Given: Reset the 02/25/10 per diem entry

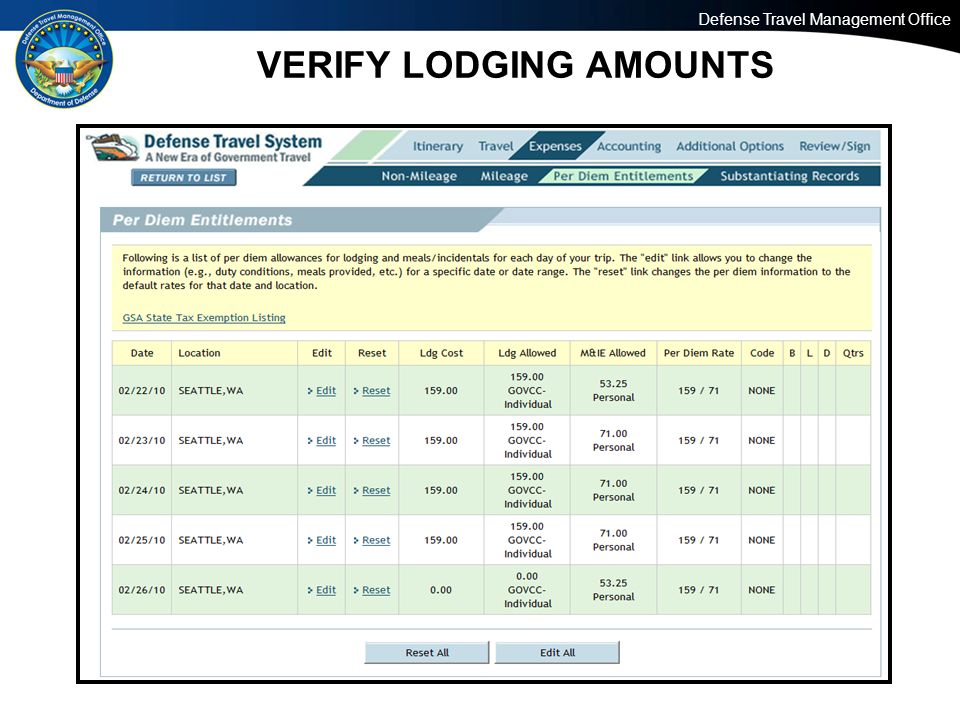Looking at the screenshot, I should point(376,540).
